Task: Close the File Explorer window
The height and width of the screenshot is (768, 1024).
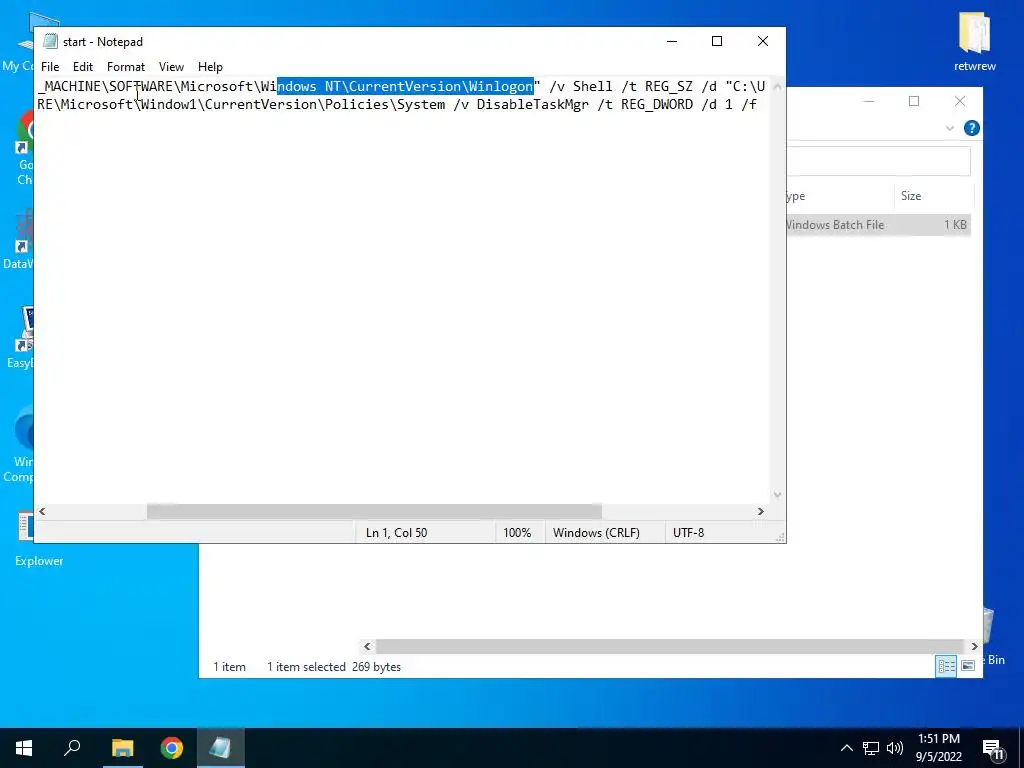Action: (x=960, y=101)
